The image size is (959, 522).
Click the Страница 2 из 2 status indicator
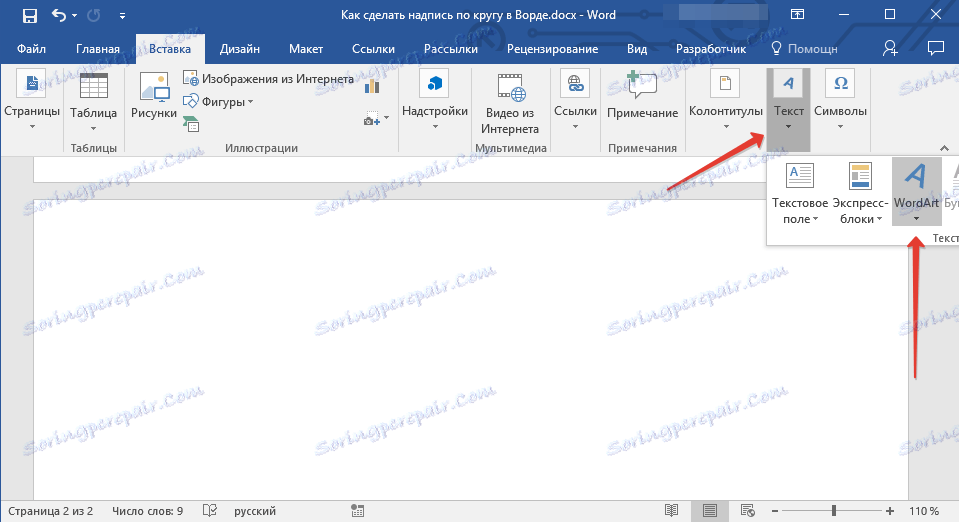(x=51, y=511)
